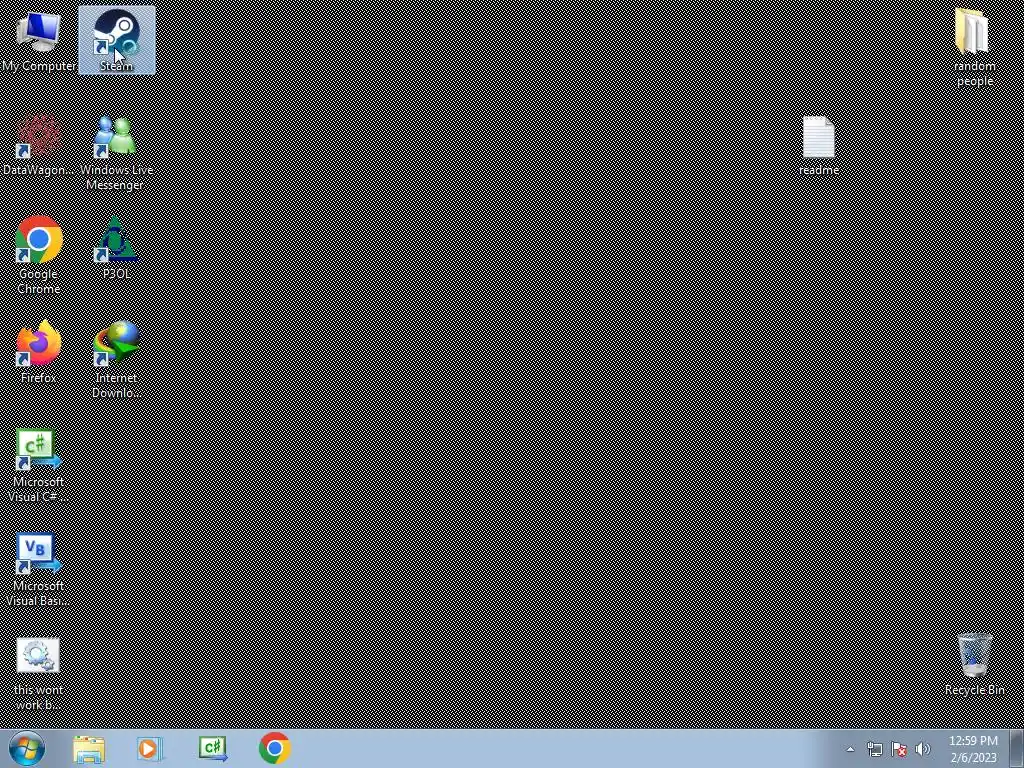The height and width of the screenshot is (768, 1024).
Task: Select the DataWagon desktop shortcut
Action: pos(39,146)
